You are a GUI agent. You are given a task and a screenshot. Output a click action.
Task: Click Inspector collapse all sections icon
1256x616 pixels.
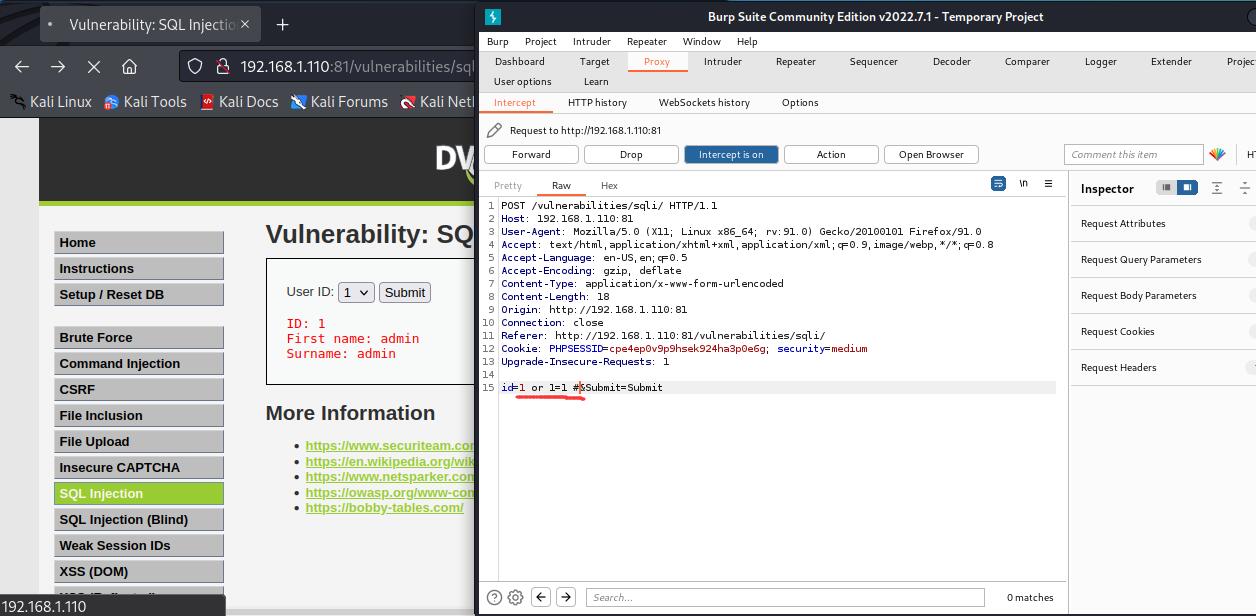(1245, 188)
